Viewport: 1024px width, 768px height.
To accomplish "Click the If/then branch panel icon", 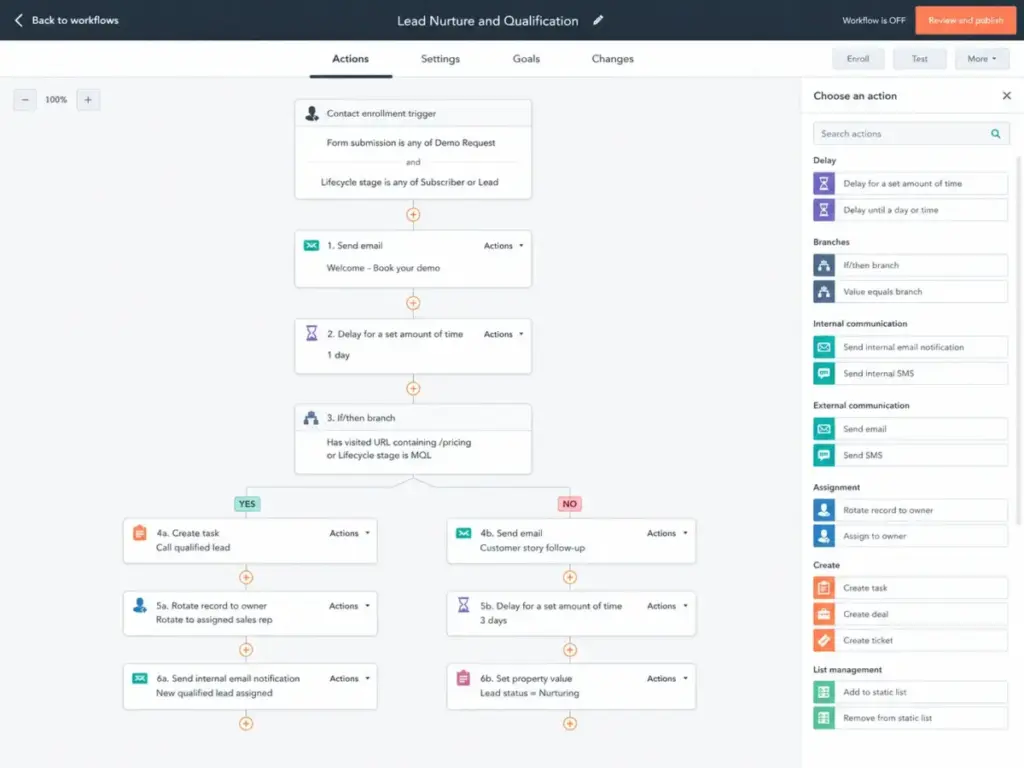I will [824, 265].
